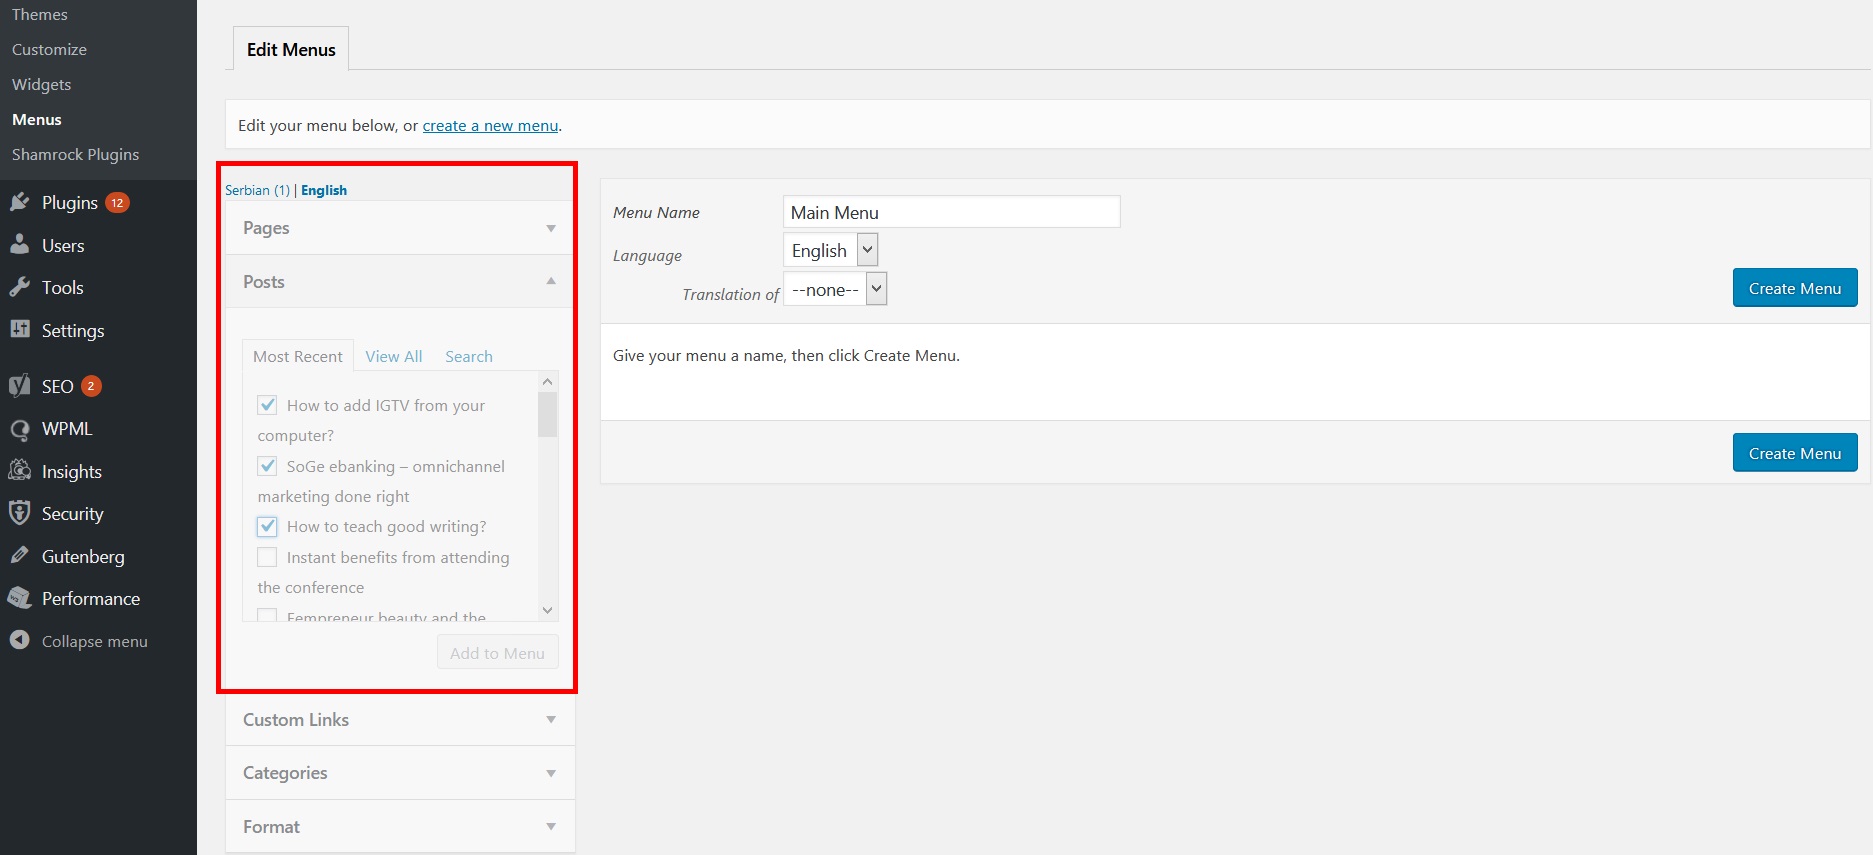Open the Language dropdown set to English

click(831, 250)
